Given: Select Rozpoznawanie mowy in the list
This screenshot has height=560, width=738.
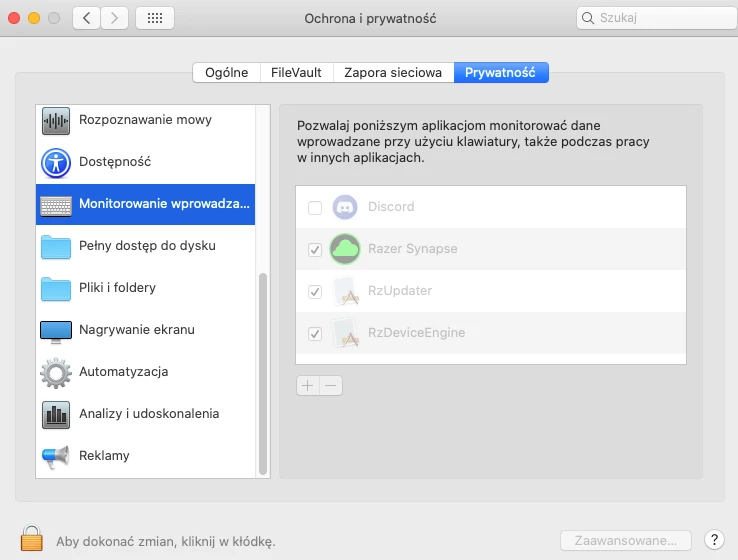Looking at the screenshot, I should coord(145,120).
